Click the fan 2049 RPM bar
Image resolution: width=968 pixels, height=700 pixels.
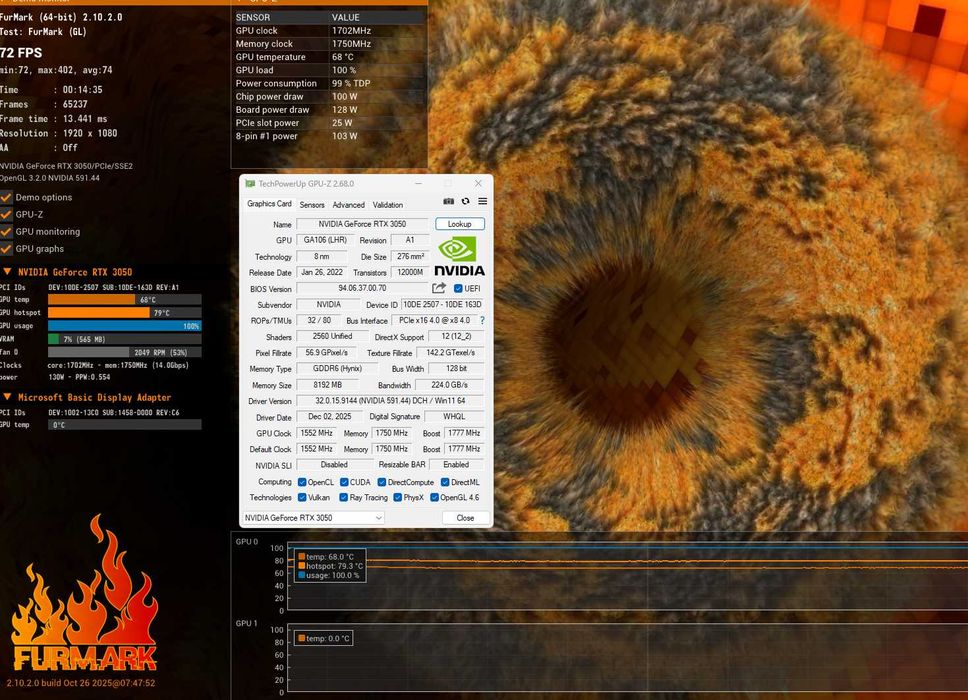125,352
